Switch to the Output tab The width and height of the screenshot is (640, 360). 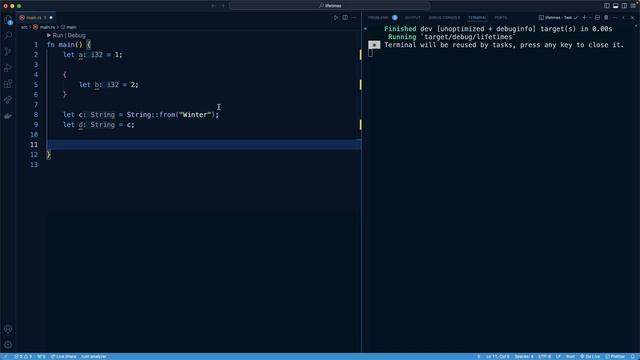coord(413,18)
